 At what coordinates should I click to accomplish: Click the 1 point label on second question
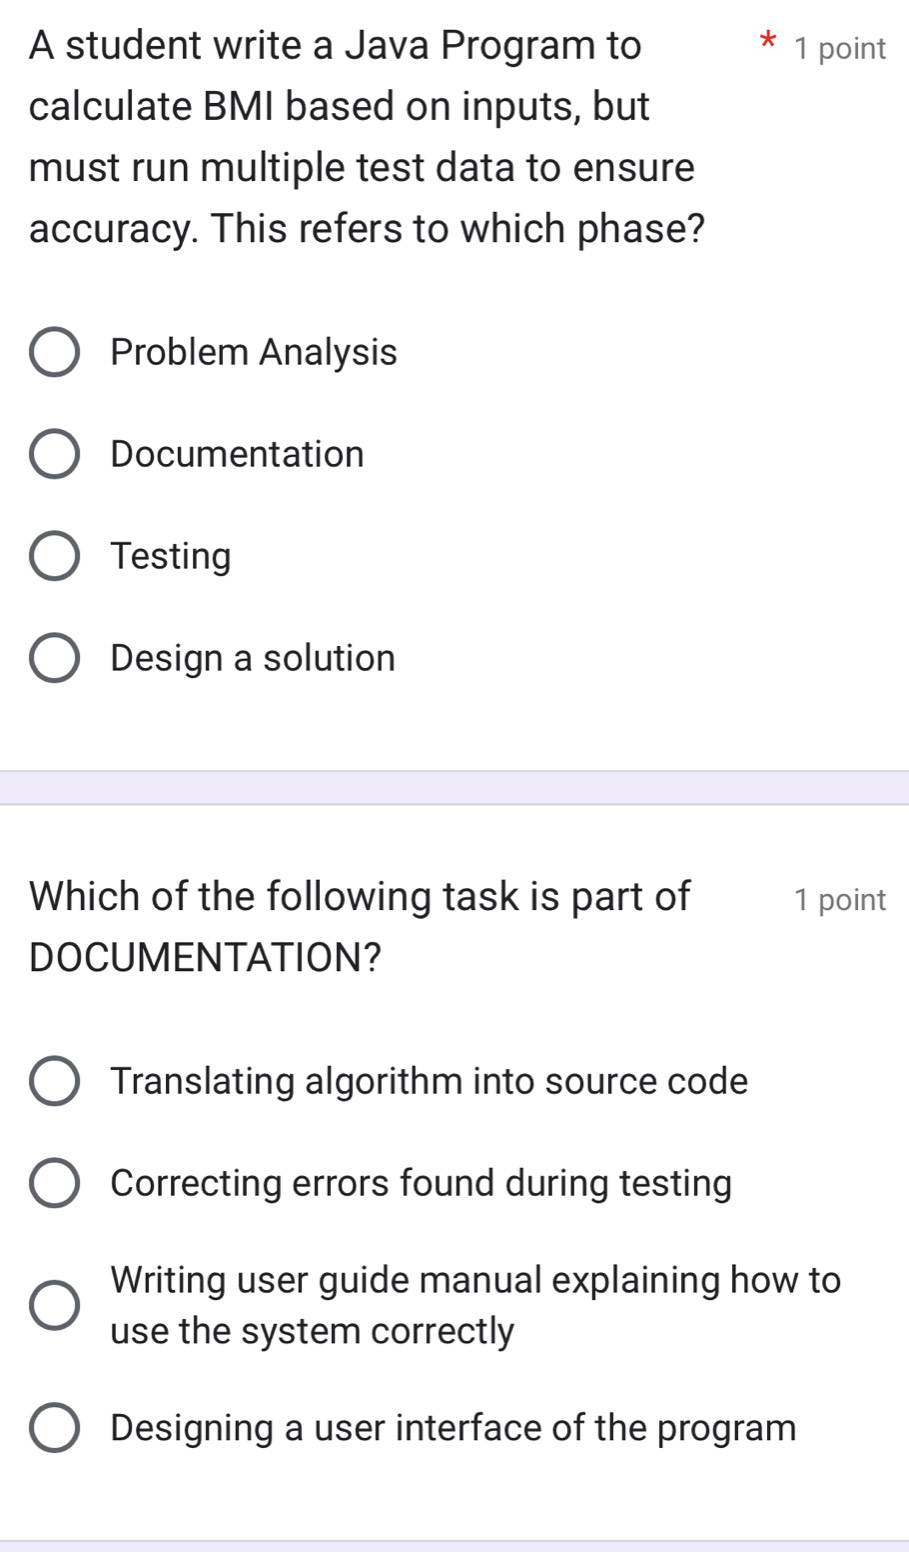(842, 899)
